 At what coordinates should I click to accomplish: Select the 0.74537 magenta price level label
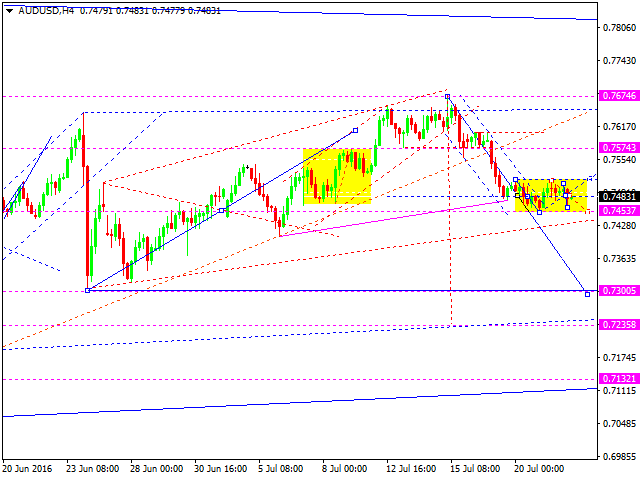[619, 211]
